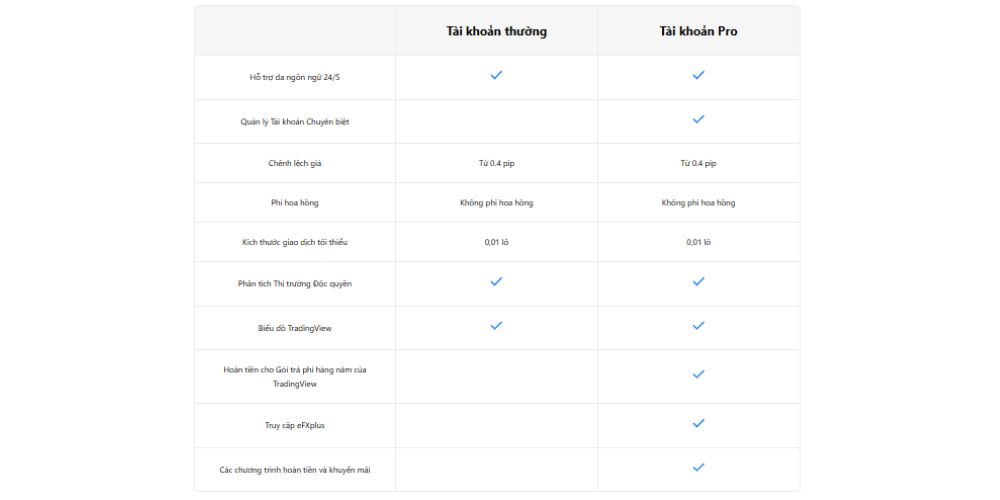Click the Quản lý Tài khoản Chuyên biệt label

[x=295, y=121]
